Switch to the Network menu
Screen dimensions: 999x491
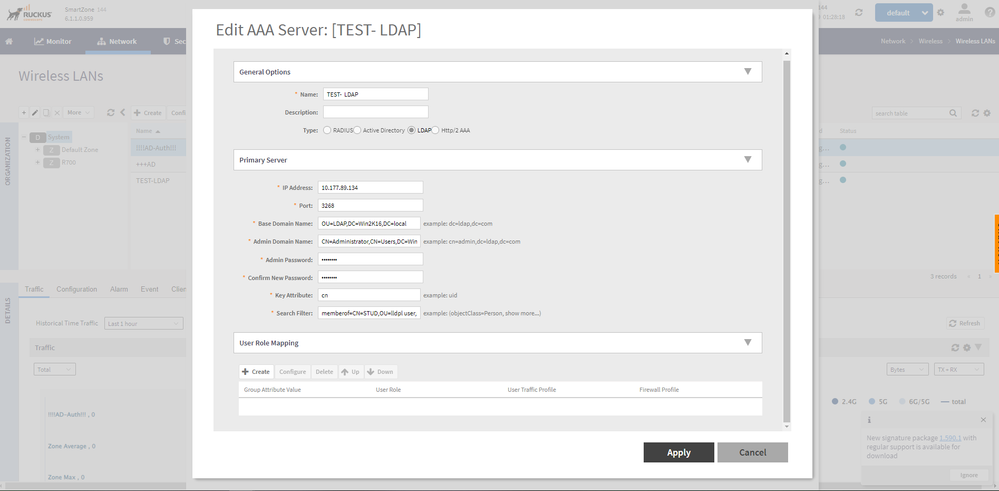point(117,42)
